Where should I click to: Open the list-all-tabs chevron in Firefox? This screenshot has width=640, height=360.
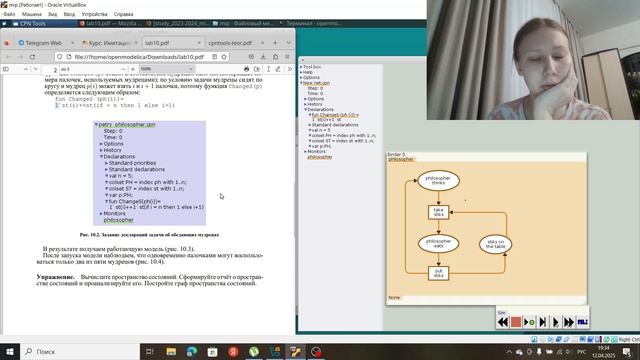[289, 43]
